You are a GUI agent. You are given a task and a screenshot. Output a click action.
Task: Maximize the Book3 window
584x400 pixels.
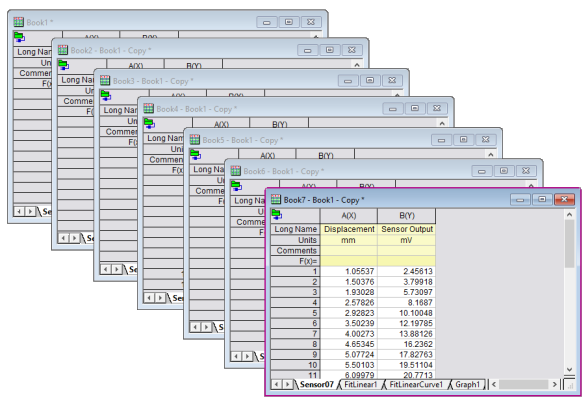(370, 80)
